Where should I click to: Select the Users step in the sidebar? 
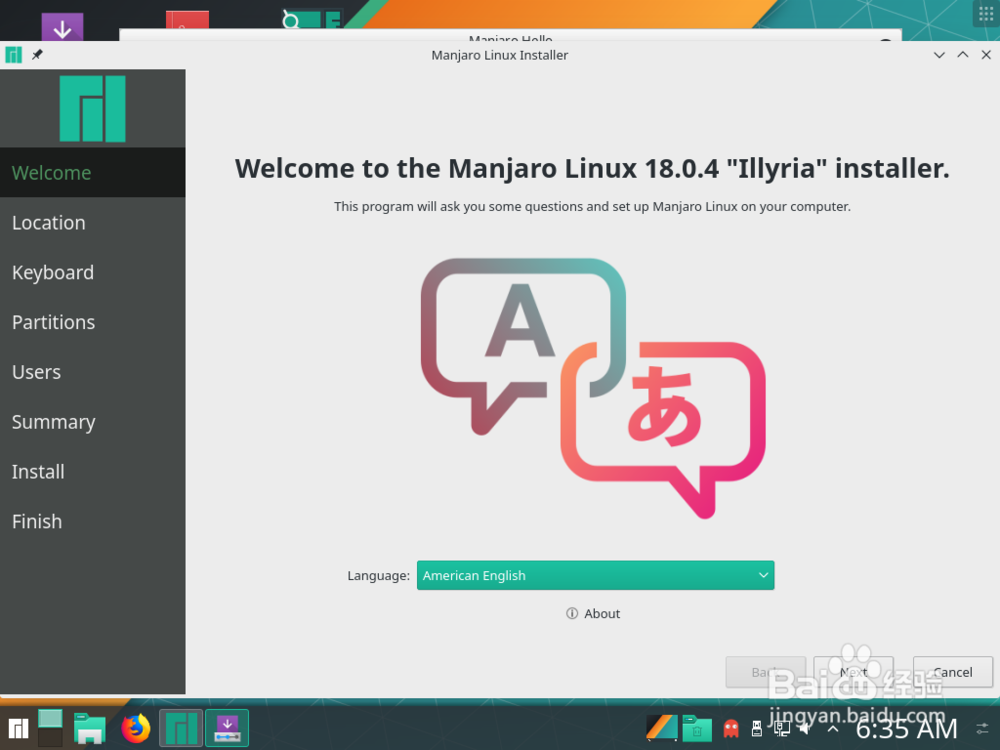[x=92, y=372]
